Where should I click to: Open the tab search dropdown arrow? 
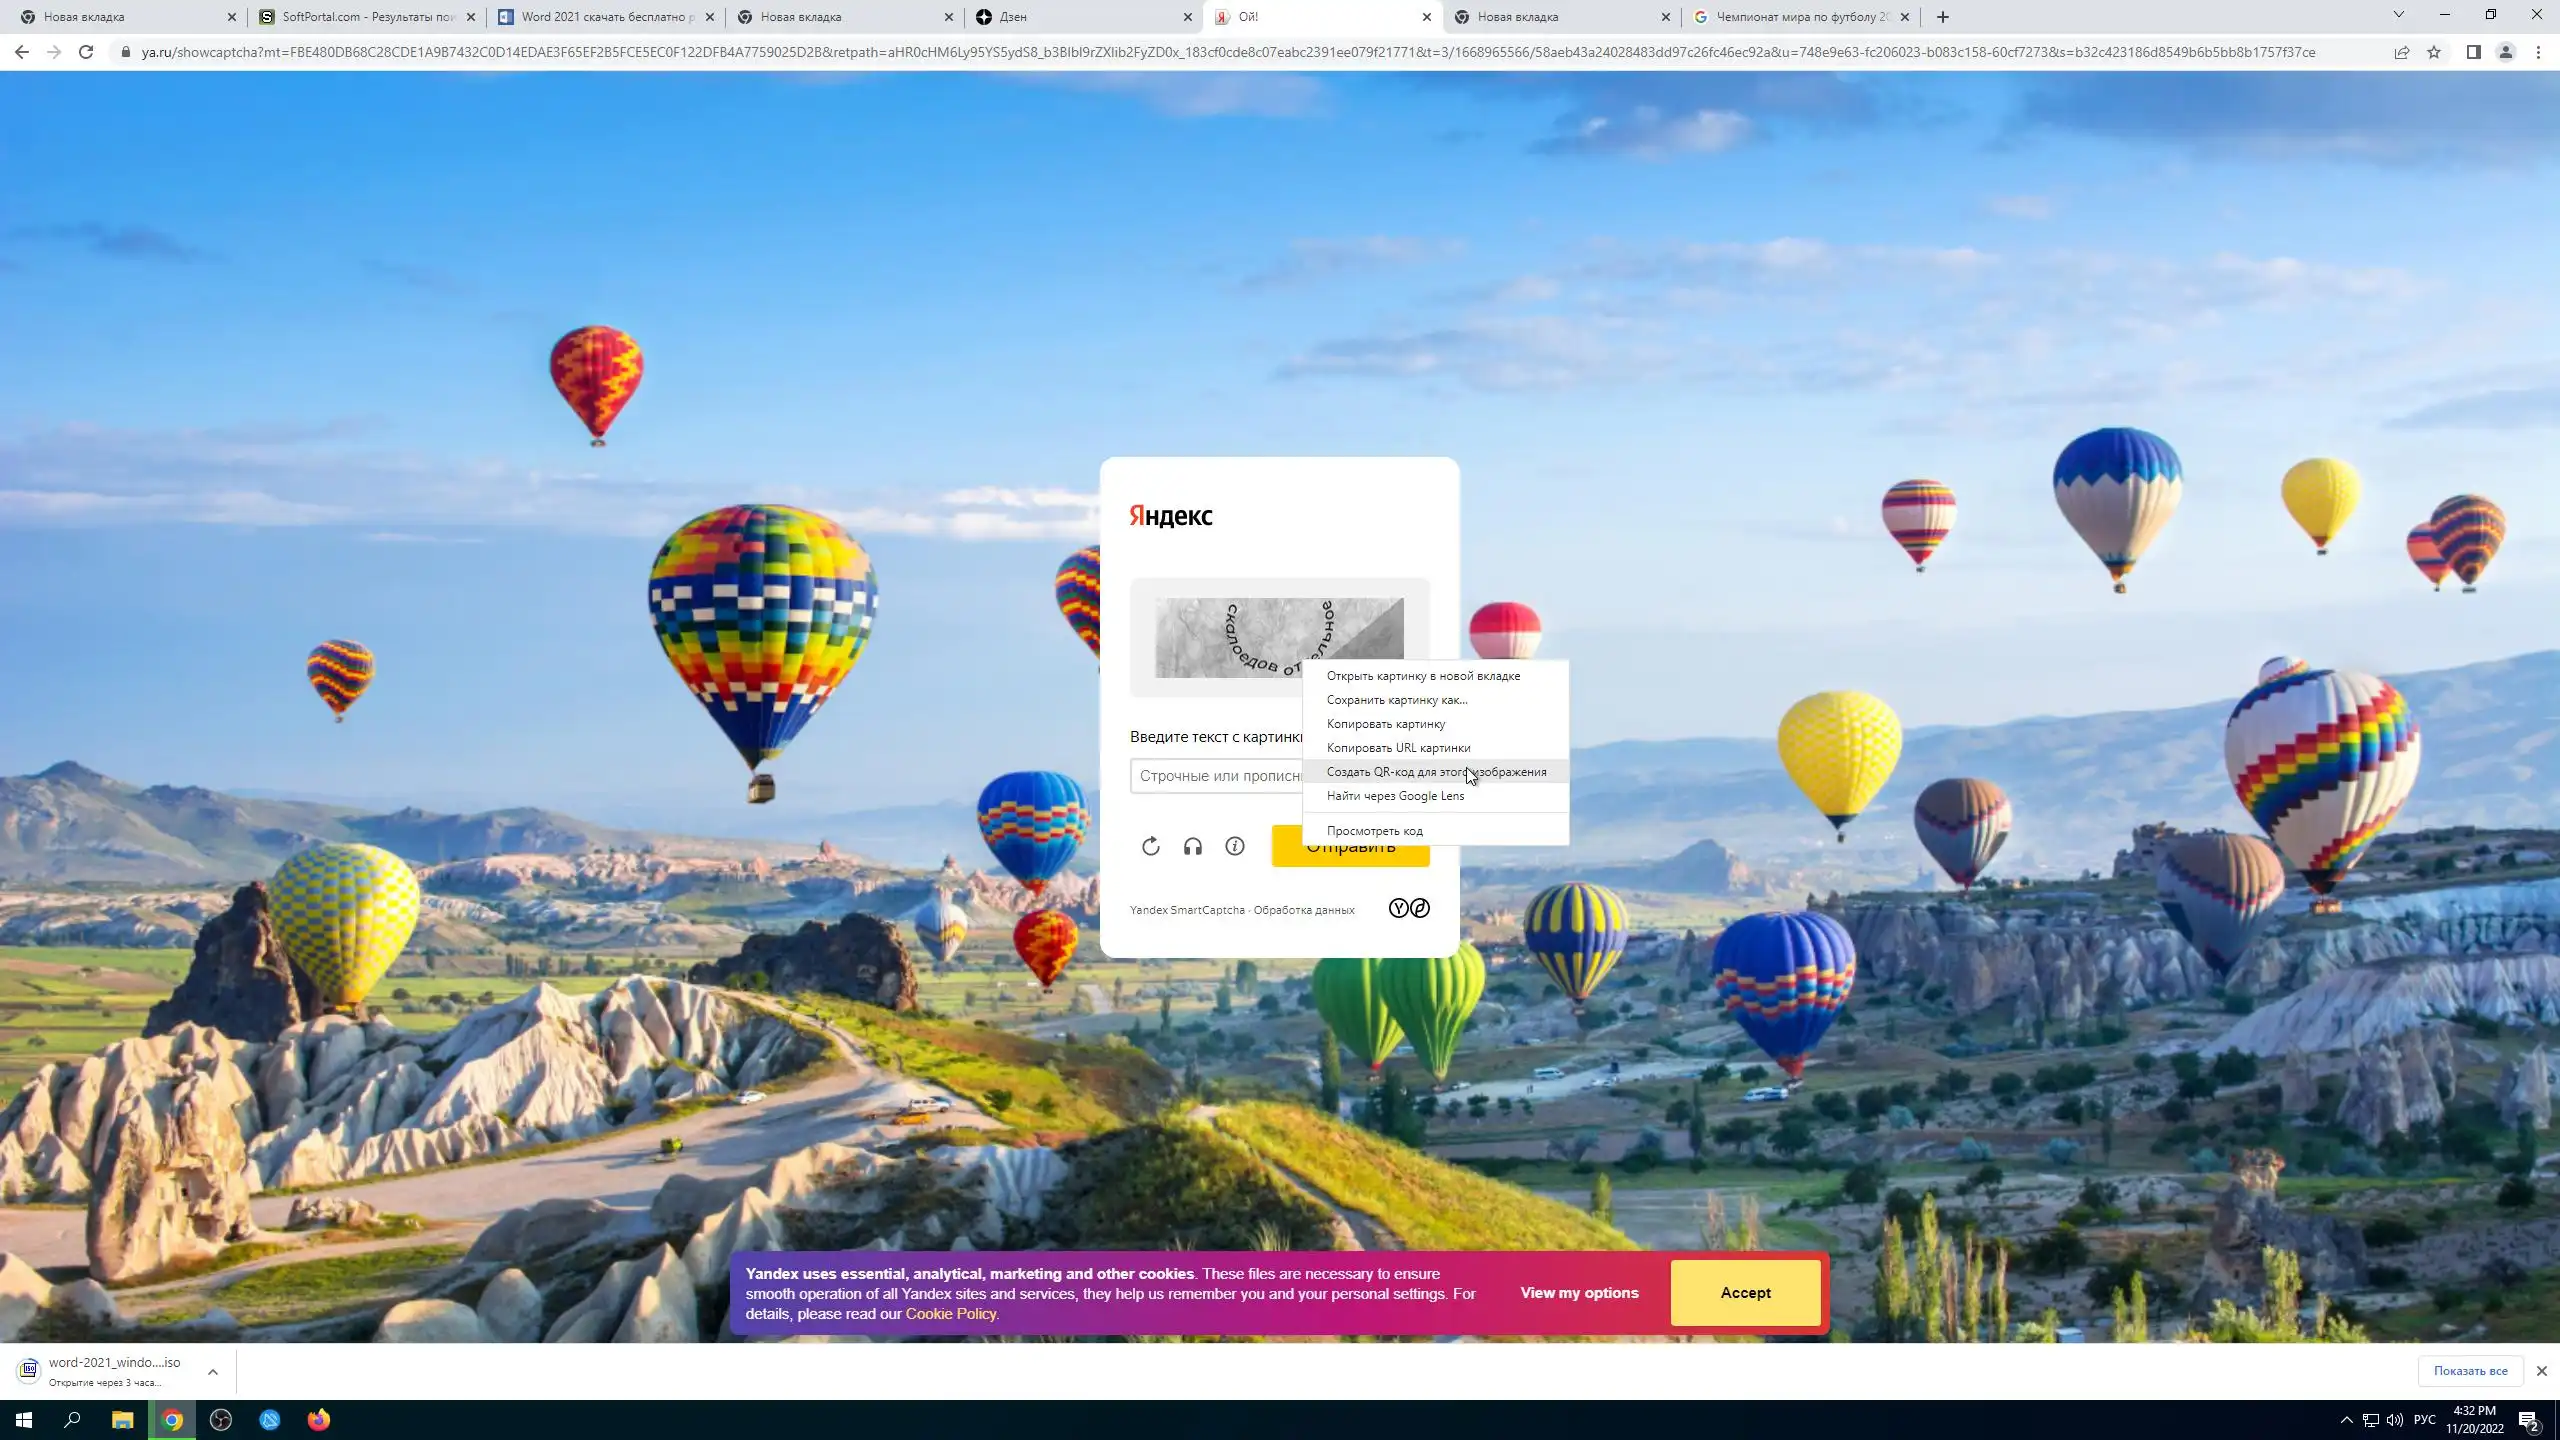click(2398, 15)
